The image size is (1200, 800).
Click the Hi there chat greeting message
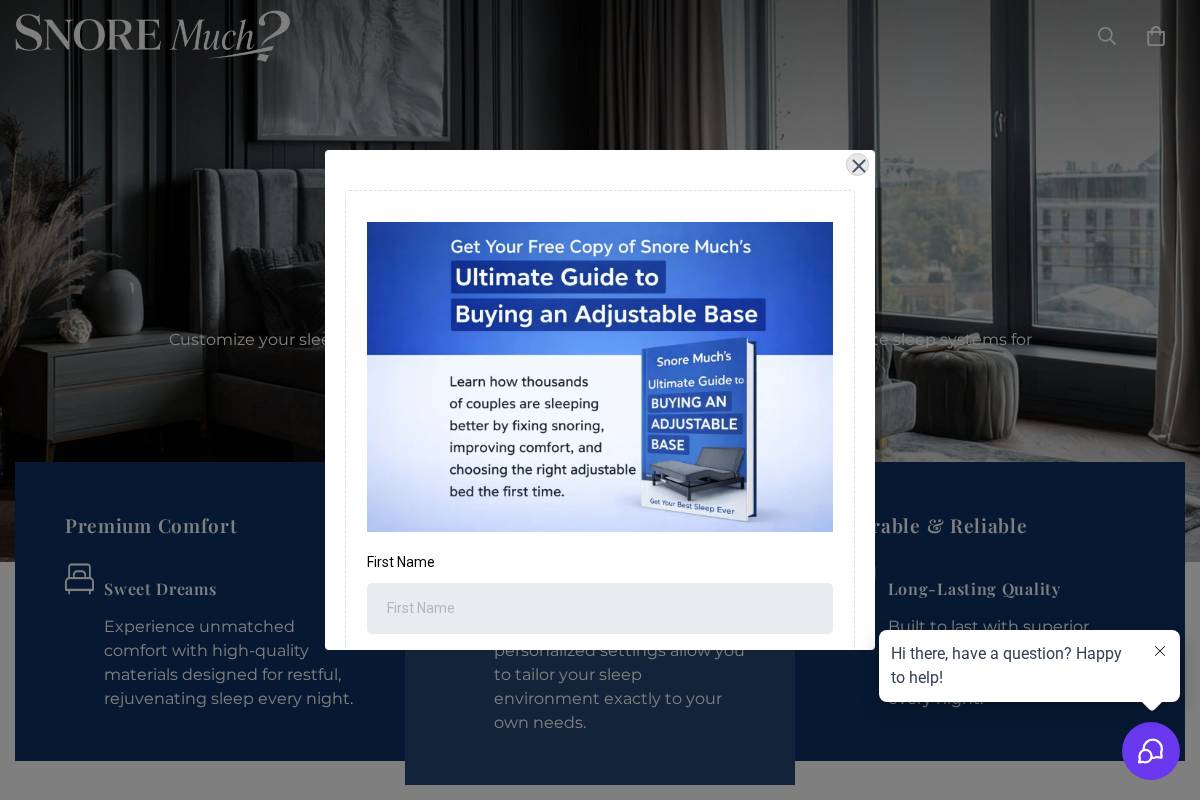(1007, 666)
